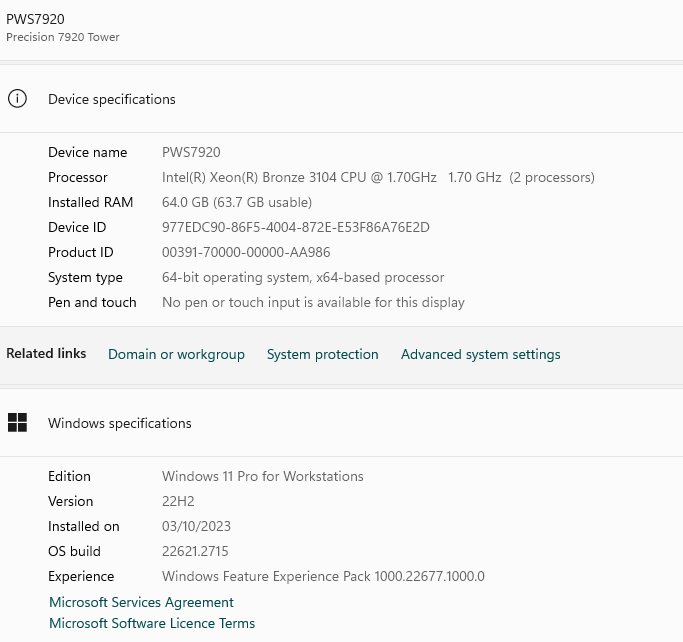This screenshot has height=642, width=683.
Task: Click the Installed RAM 64.0 GB value
Action: coord(236,202)
